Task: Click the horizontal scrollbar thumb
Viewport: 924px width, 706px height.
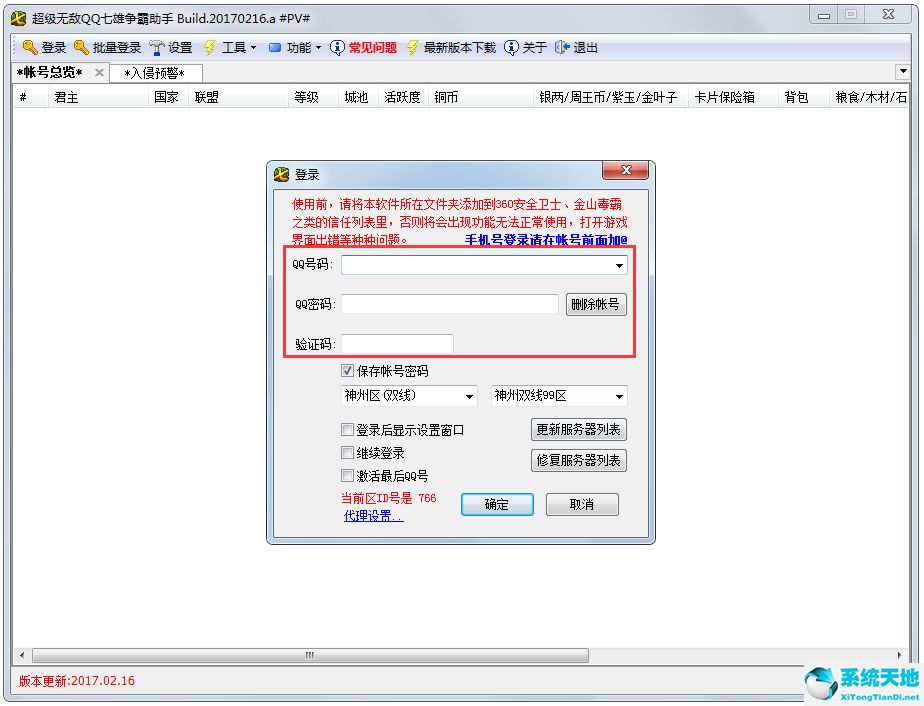Action: 310,655
